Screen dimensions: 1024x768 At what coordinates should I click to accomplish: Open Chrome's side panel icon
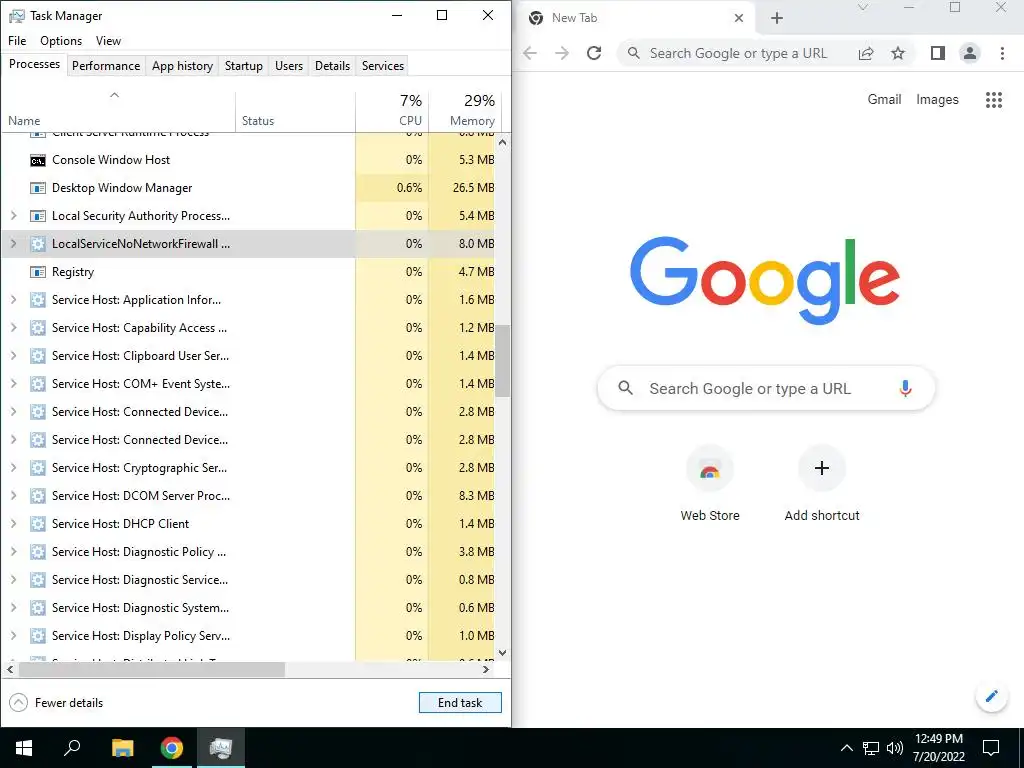pyautogui.click(x=938, y=54)
